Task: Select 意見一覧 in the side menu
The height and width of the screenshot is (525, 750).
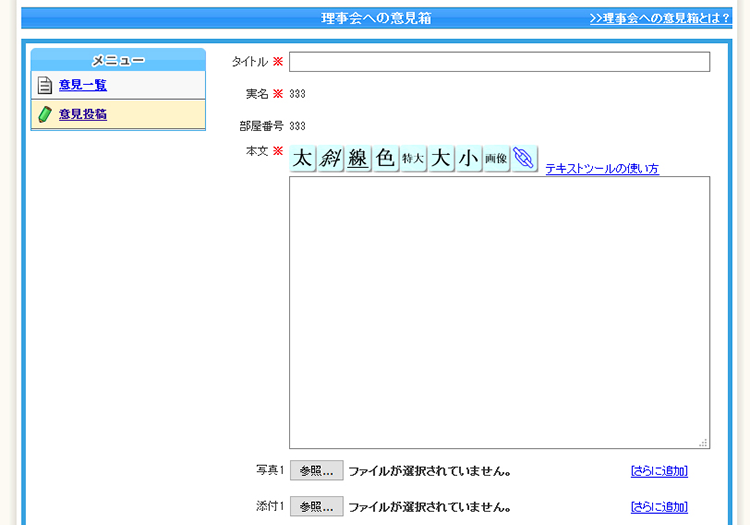Action: click(82, 85)
